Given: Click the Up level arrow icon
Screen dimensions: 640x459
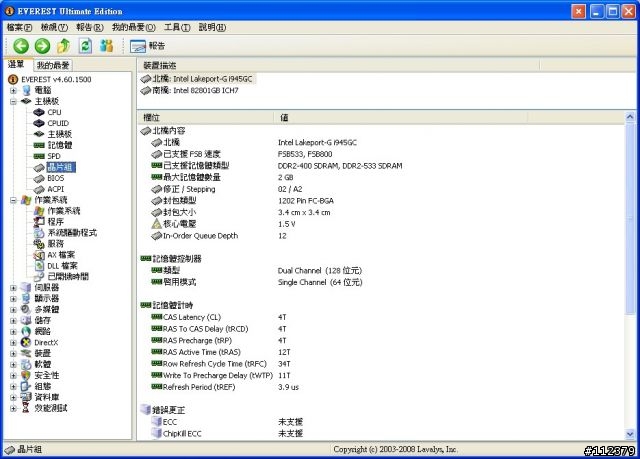Looking at the screenshot, I should [x=63, y=46].
